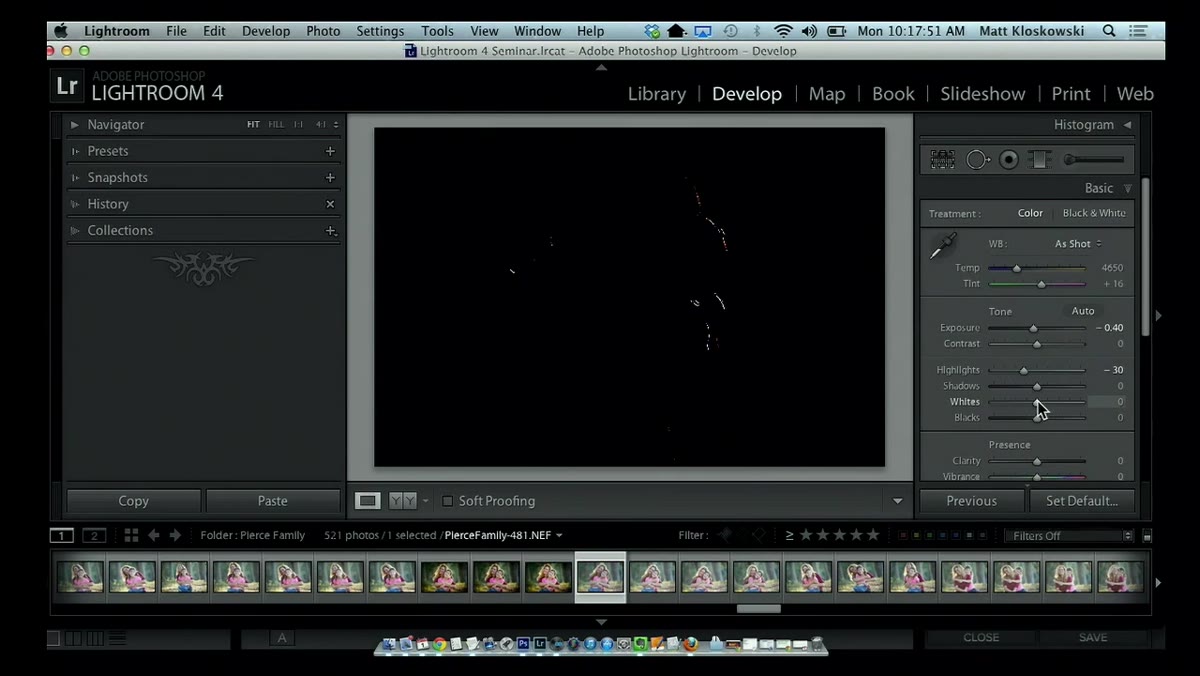1200x676 pixels.
Task: Go forward with the filmstrip right arrow
Action: click(x=175, y=535)
